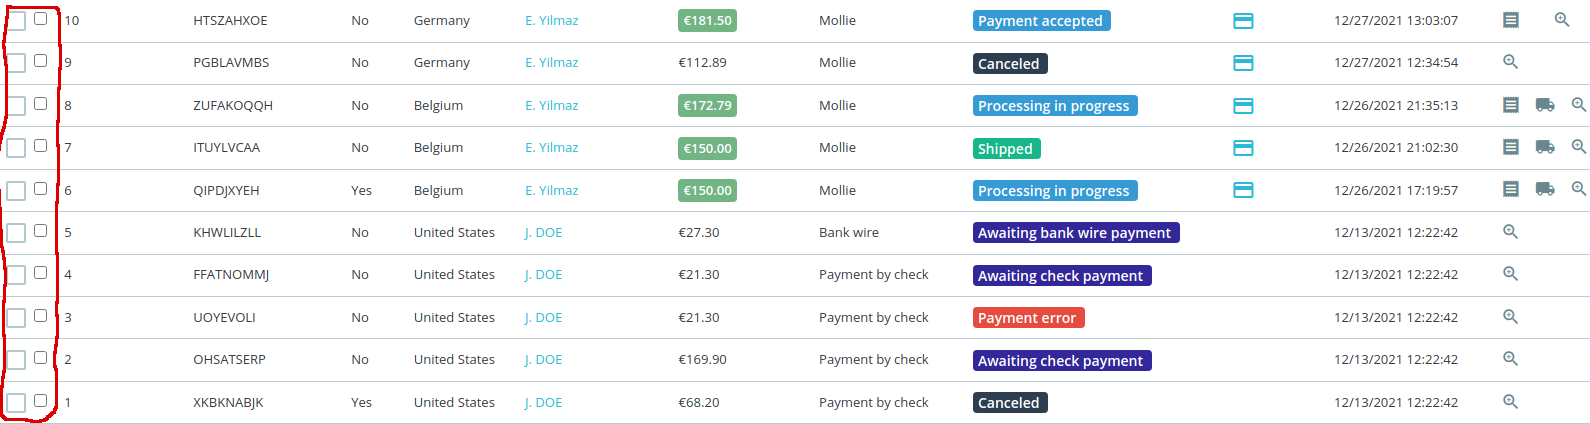1590x424 pixels.
Task: Expand the Awaiting bank wire payment status
Action: (1075, 233)
